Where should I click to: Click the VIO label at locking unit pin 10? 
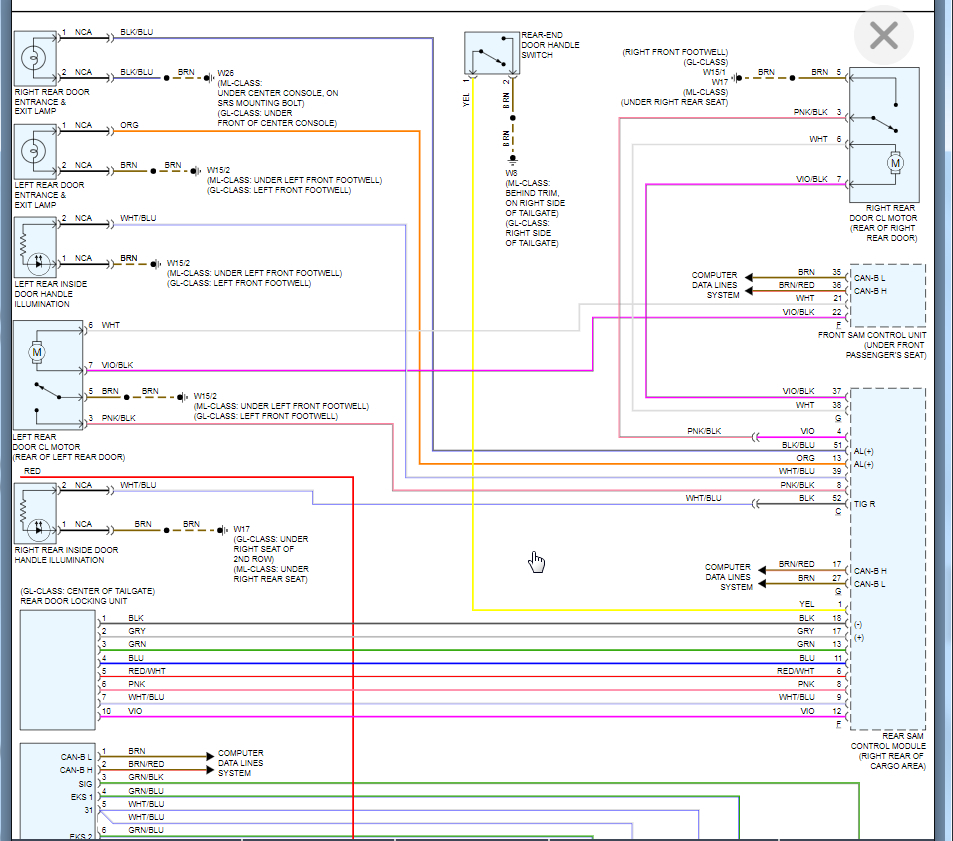(135, 711)
